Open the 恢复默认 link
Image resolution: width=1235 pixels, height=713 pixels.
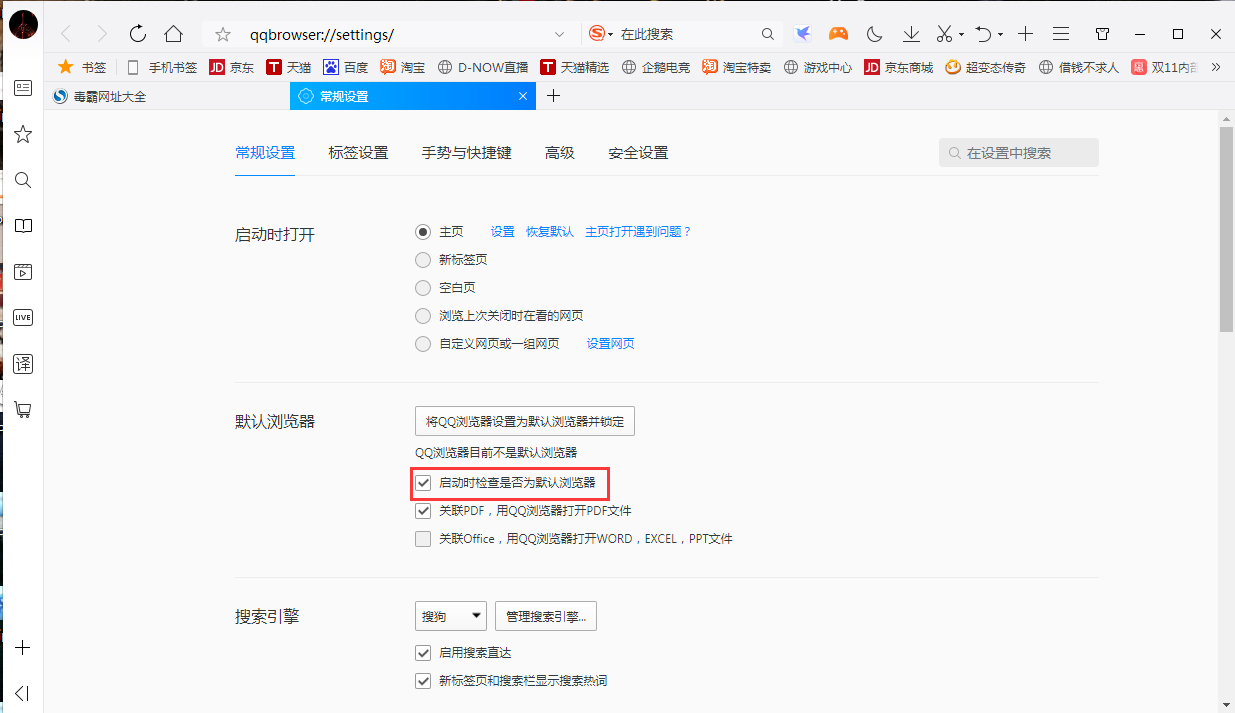coord(549,231)
